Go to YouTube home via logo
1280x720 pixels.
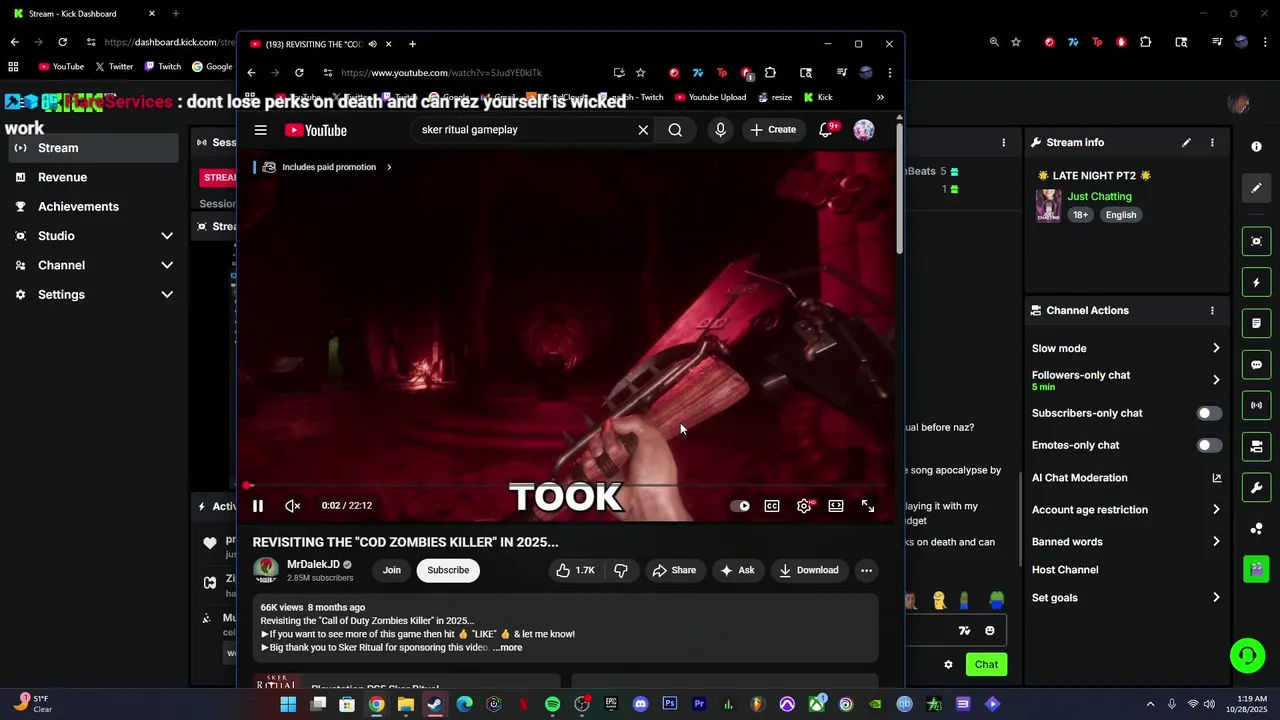[316, 130]
